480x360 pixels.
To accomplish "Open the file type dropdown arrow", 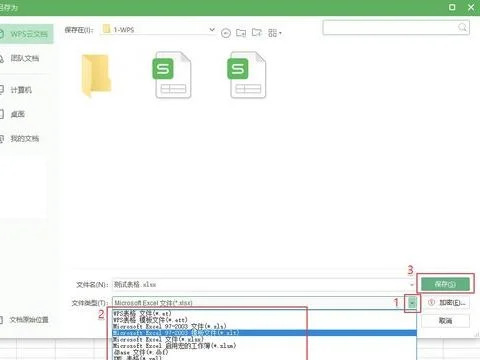I will (412, 303).
